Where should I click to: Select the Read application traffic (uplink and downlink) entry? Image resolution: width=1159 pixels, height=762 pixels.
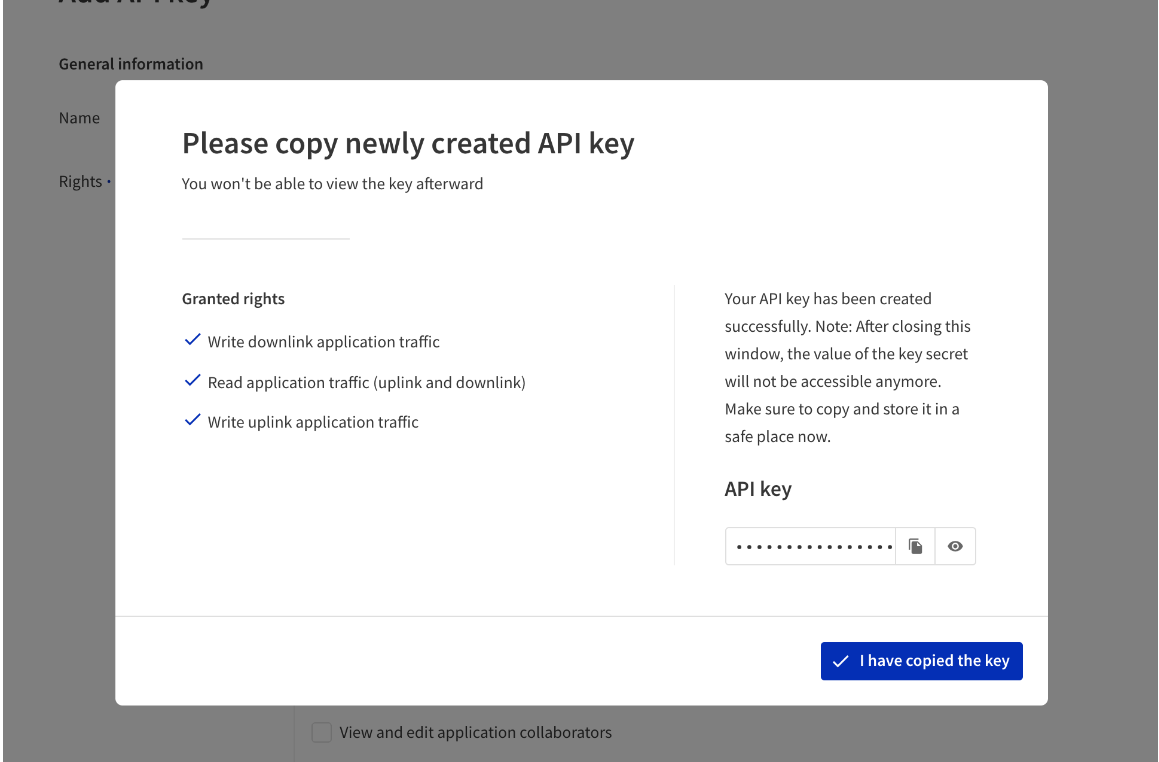pos(367,382)
